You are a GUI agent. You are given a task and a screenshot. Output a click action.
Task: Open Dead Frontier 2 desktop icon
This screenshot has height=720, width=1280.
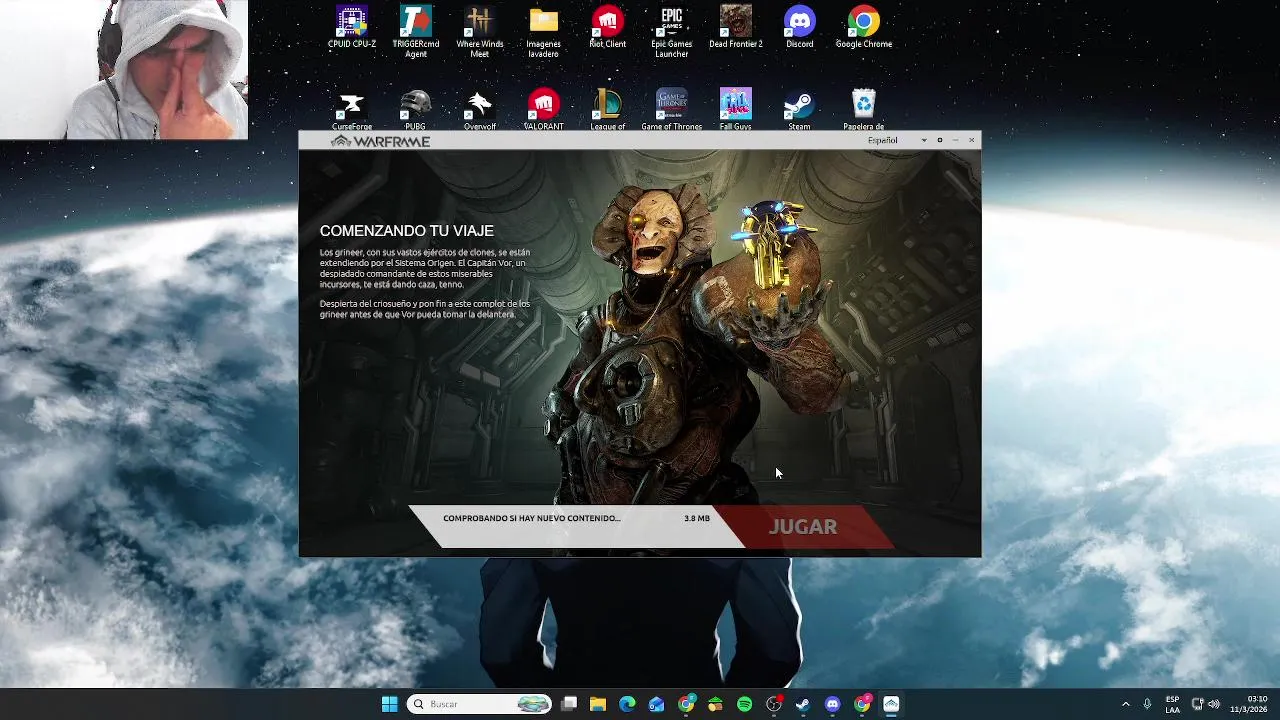tap(736, 28)
